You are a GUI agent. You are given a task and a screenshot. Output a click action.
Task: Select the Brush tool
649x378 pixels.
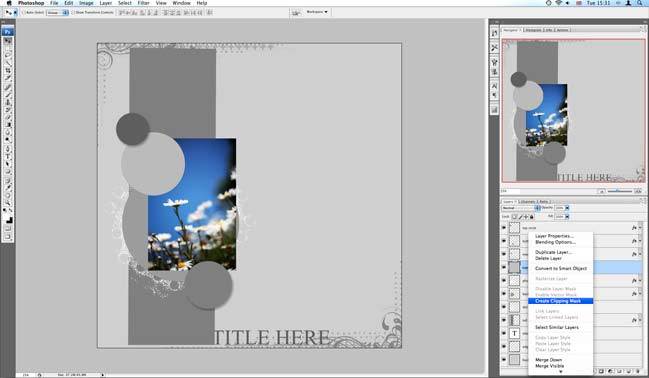point(8,94)
